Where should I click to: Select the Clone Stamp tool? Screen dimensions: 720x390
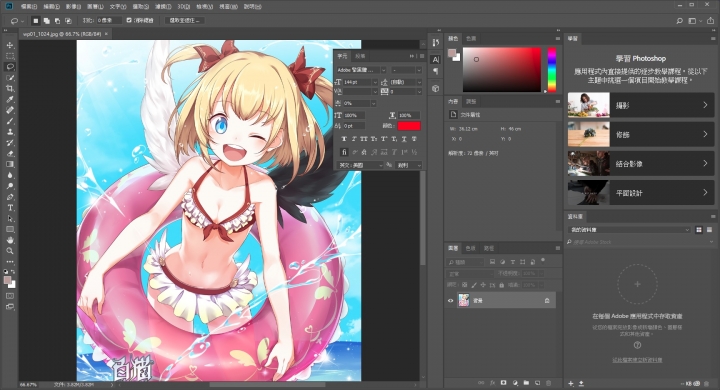pyautogui.click(x=10, y=132)
